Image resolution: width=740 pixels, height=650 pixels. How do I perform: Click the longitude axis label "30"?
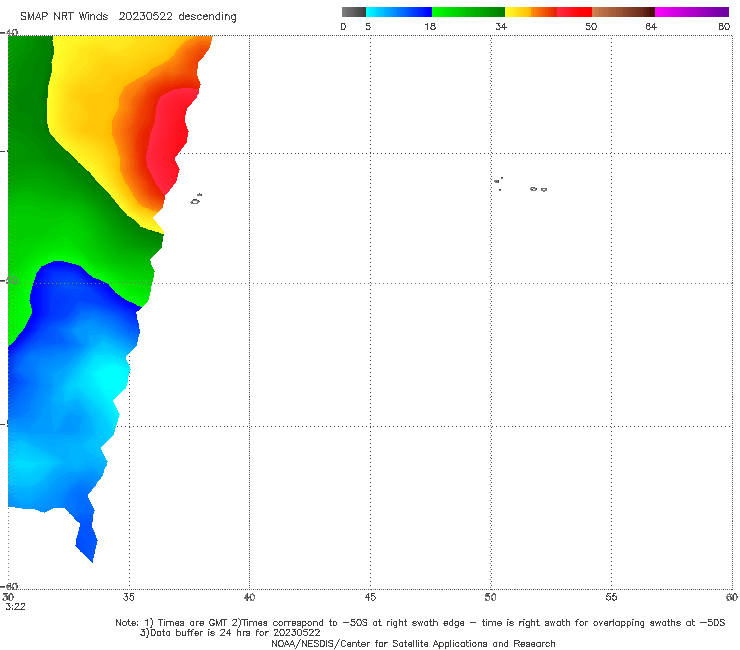click(8, 597)
